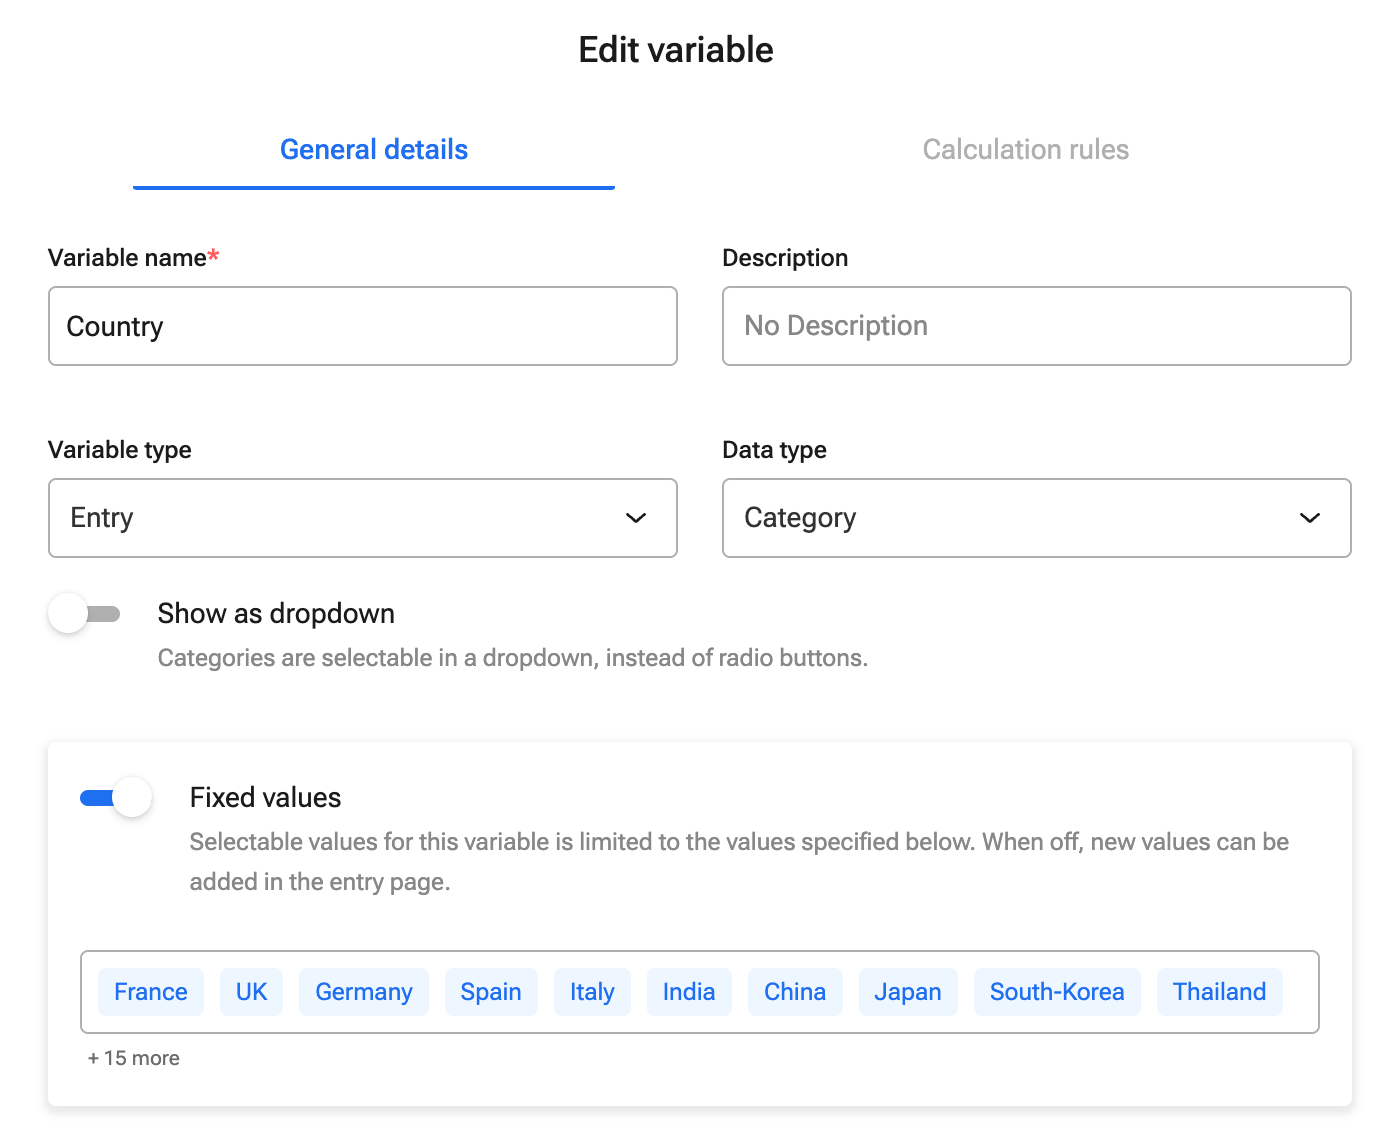Click the Japan value tag
Screen dimensions: 1398x1146
pos(908,992)
